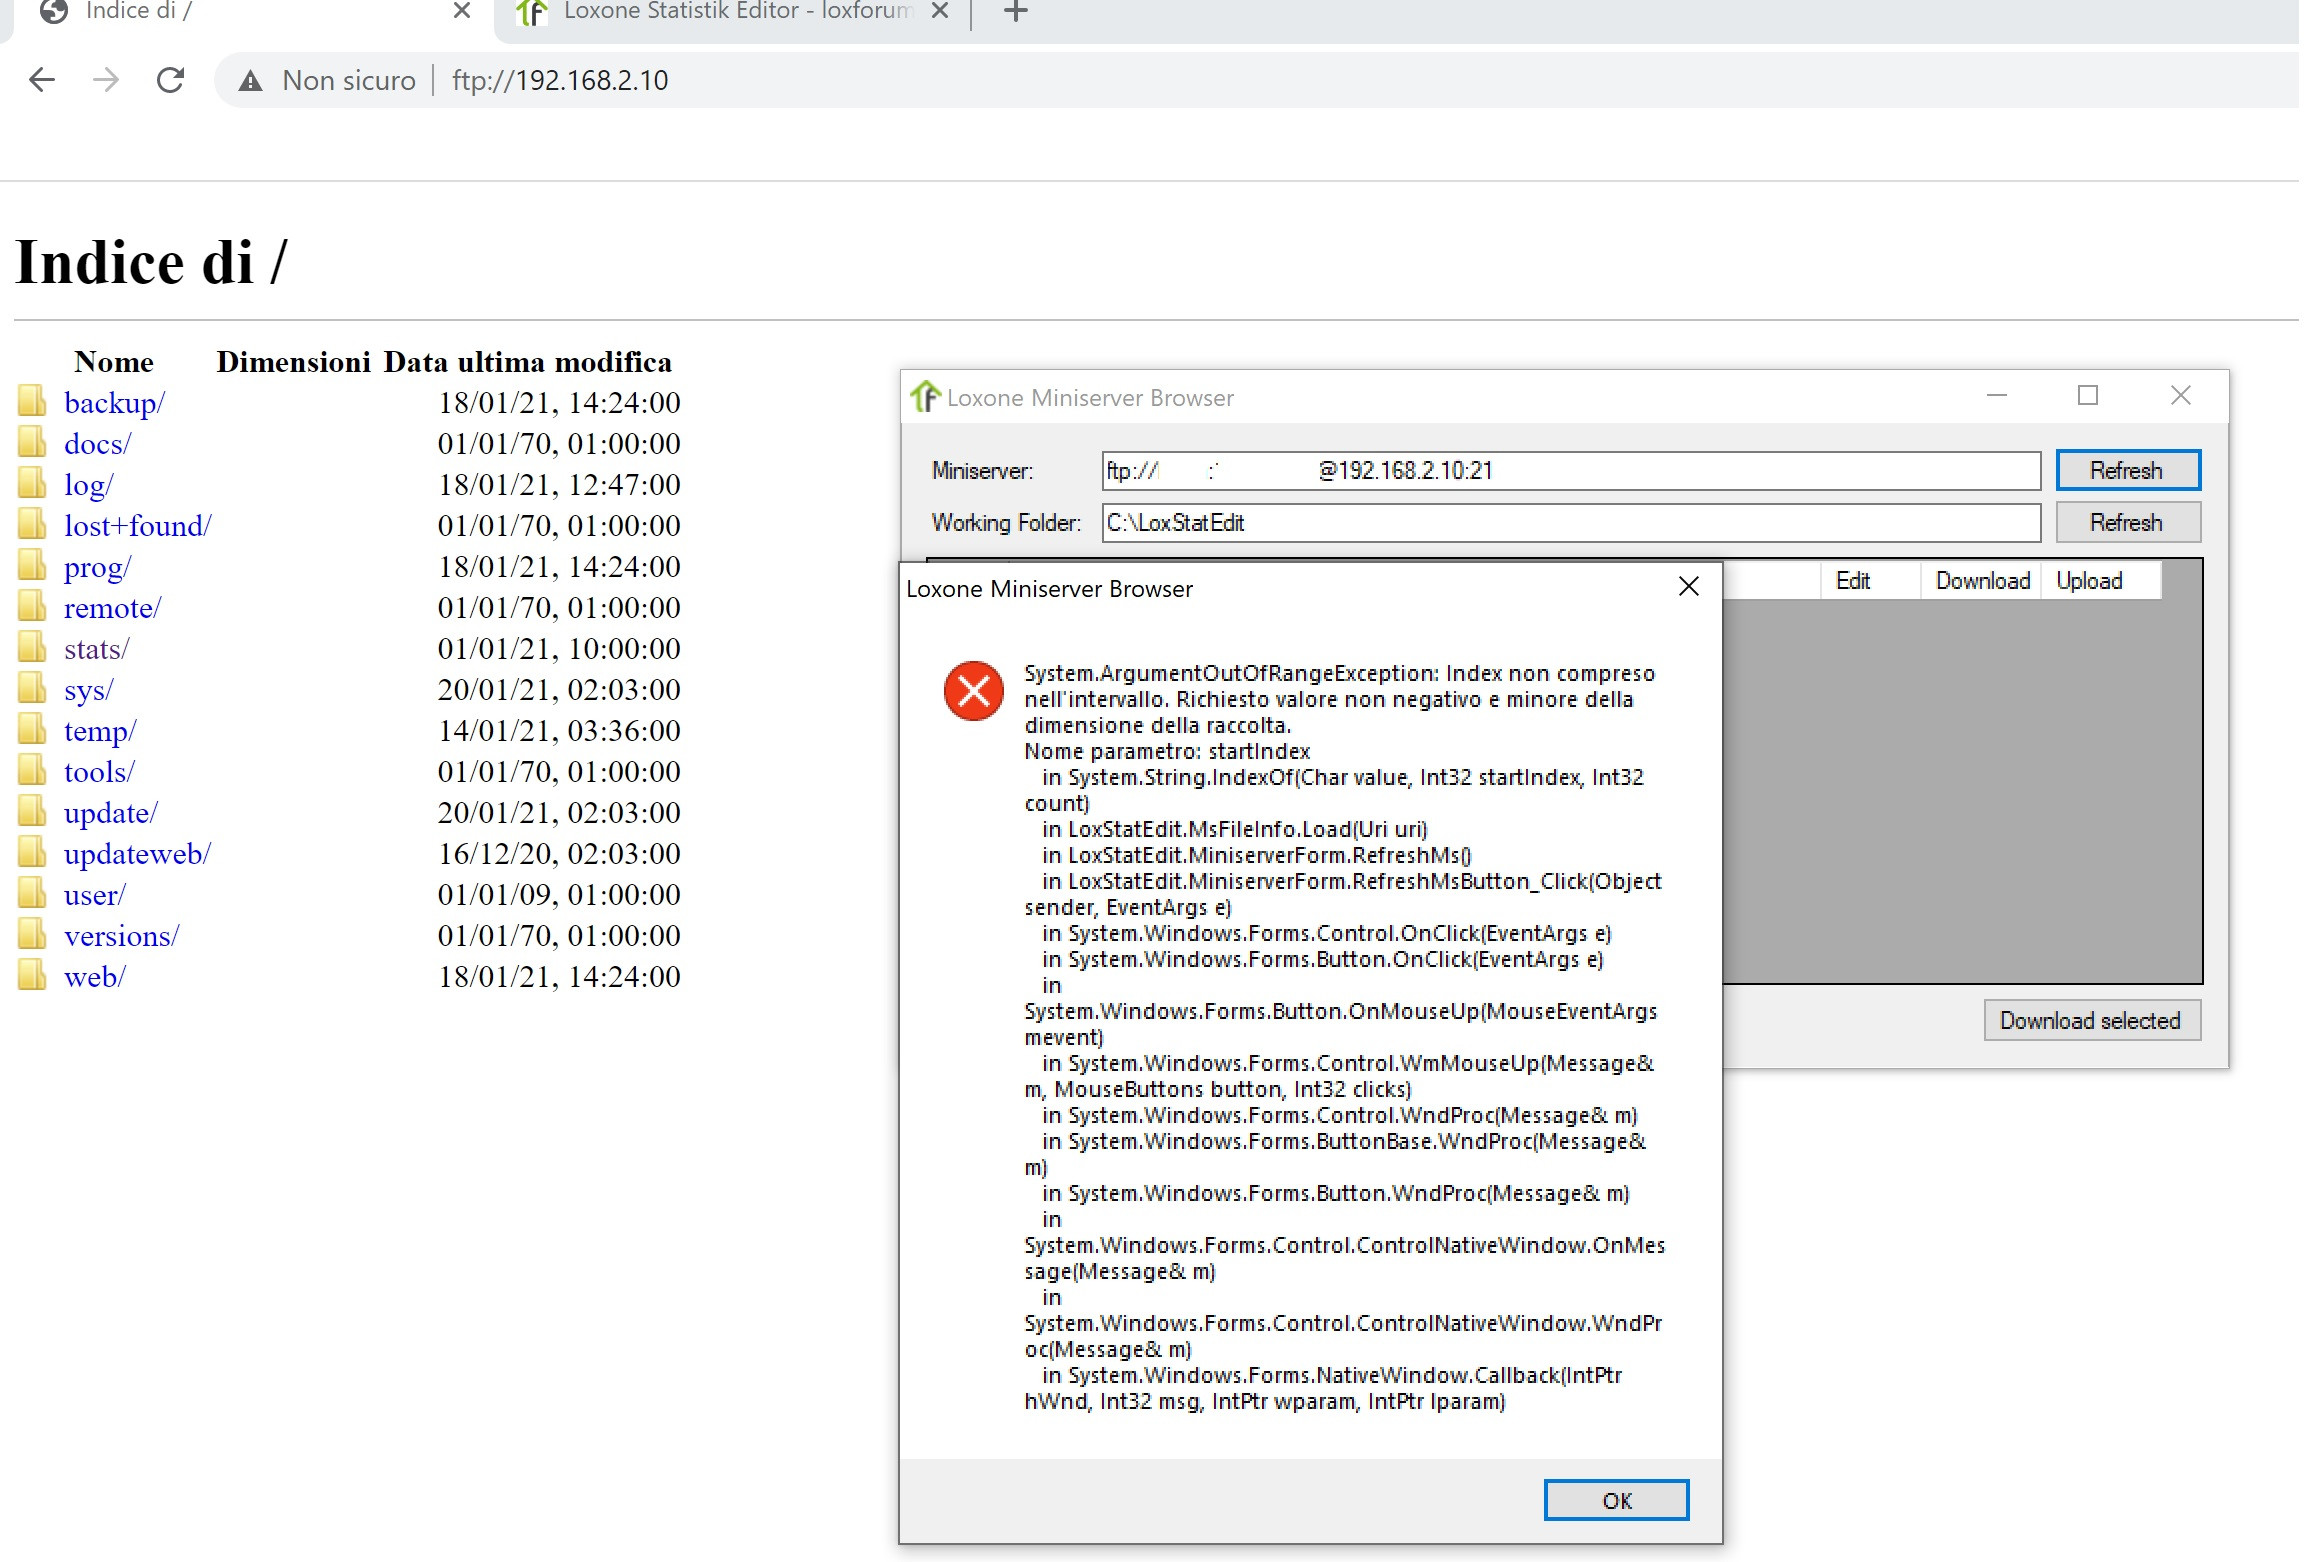The width and height of the screenshot is (2304, 1562).
Task: Click the Non sicuro warning triangle icon
Action: pyautogui.click(x=250, y=81)
